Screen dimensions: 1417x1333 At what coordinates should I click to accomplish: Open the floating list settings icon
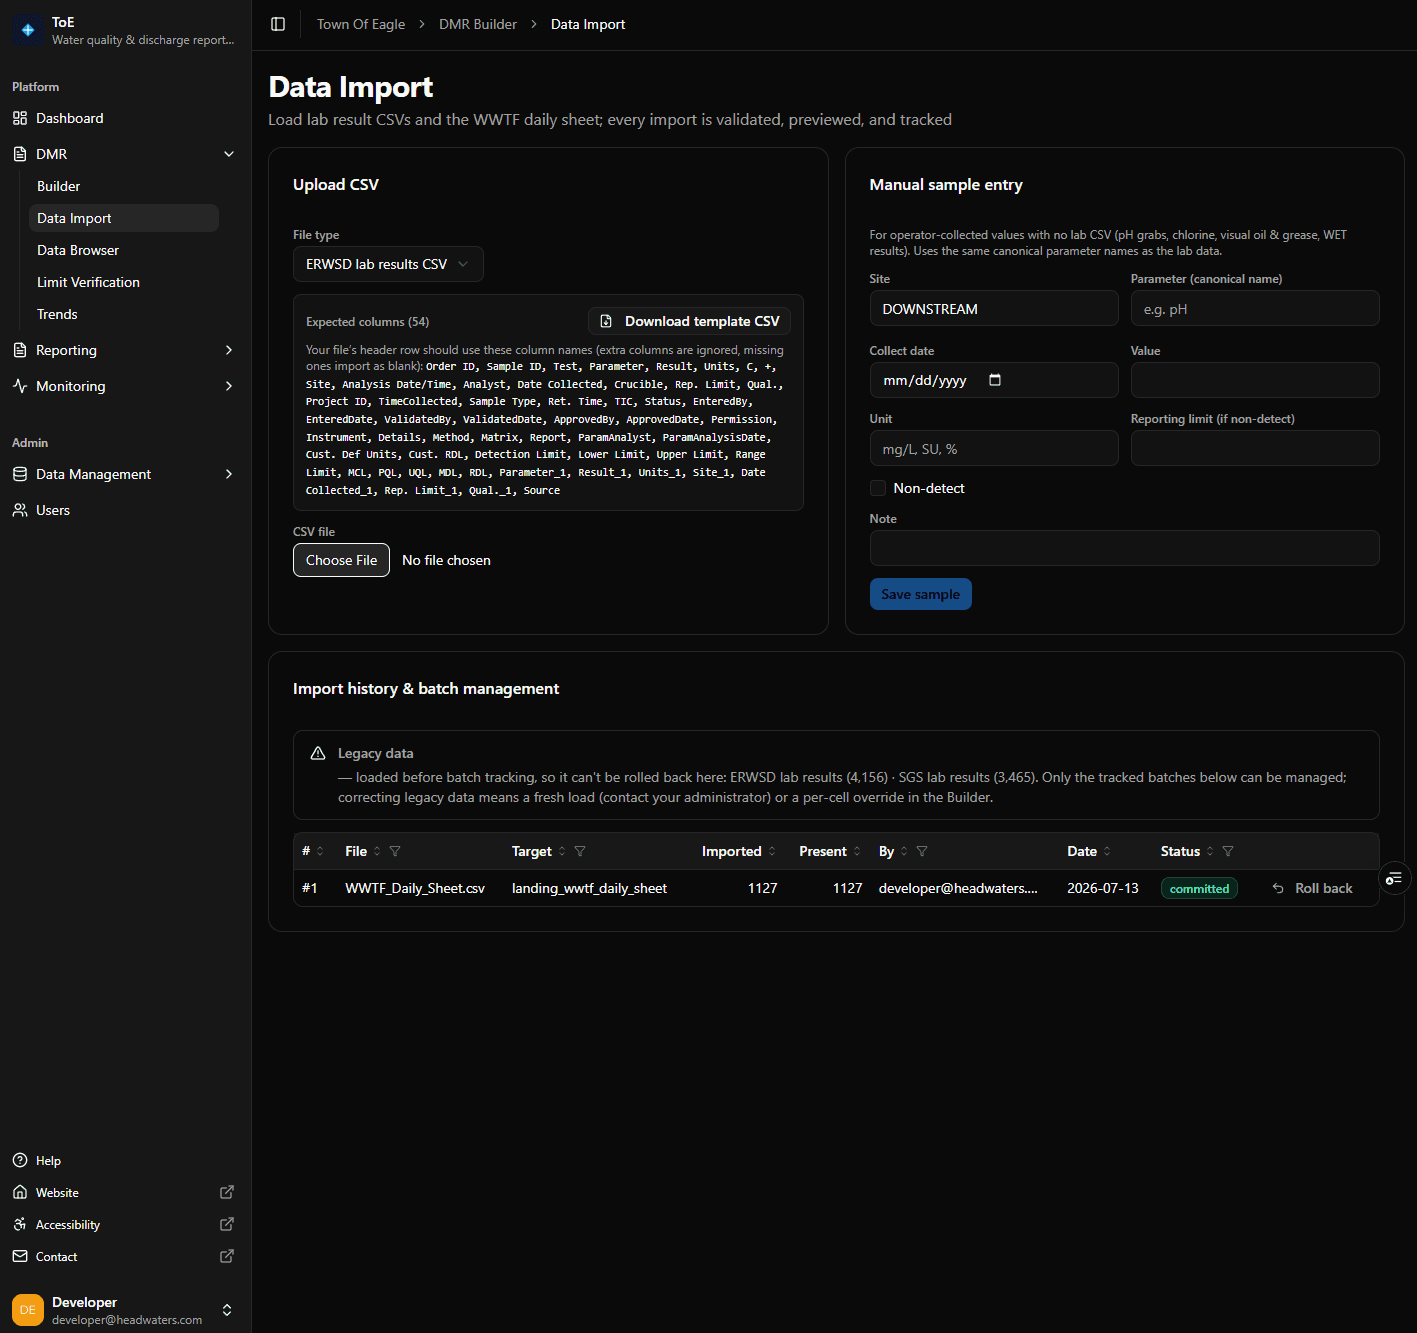tap(1394, 878)
